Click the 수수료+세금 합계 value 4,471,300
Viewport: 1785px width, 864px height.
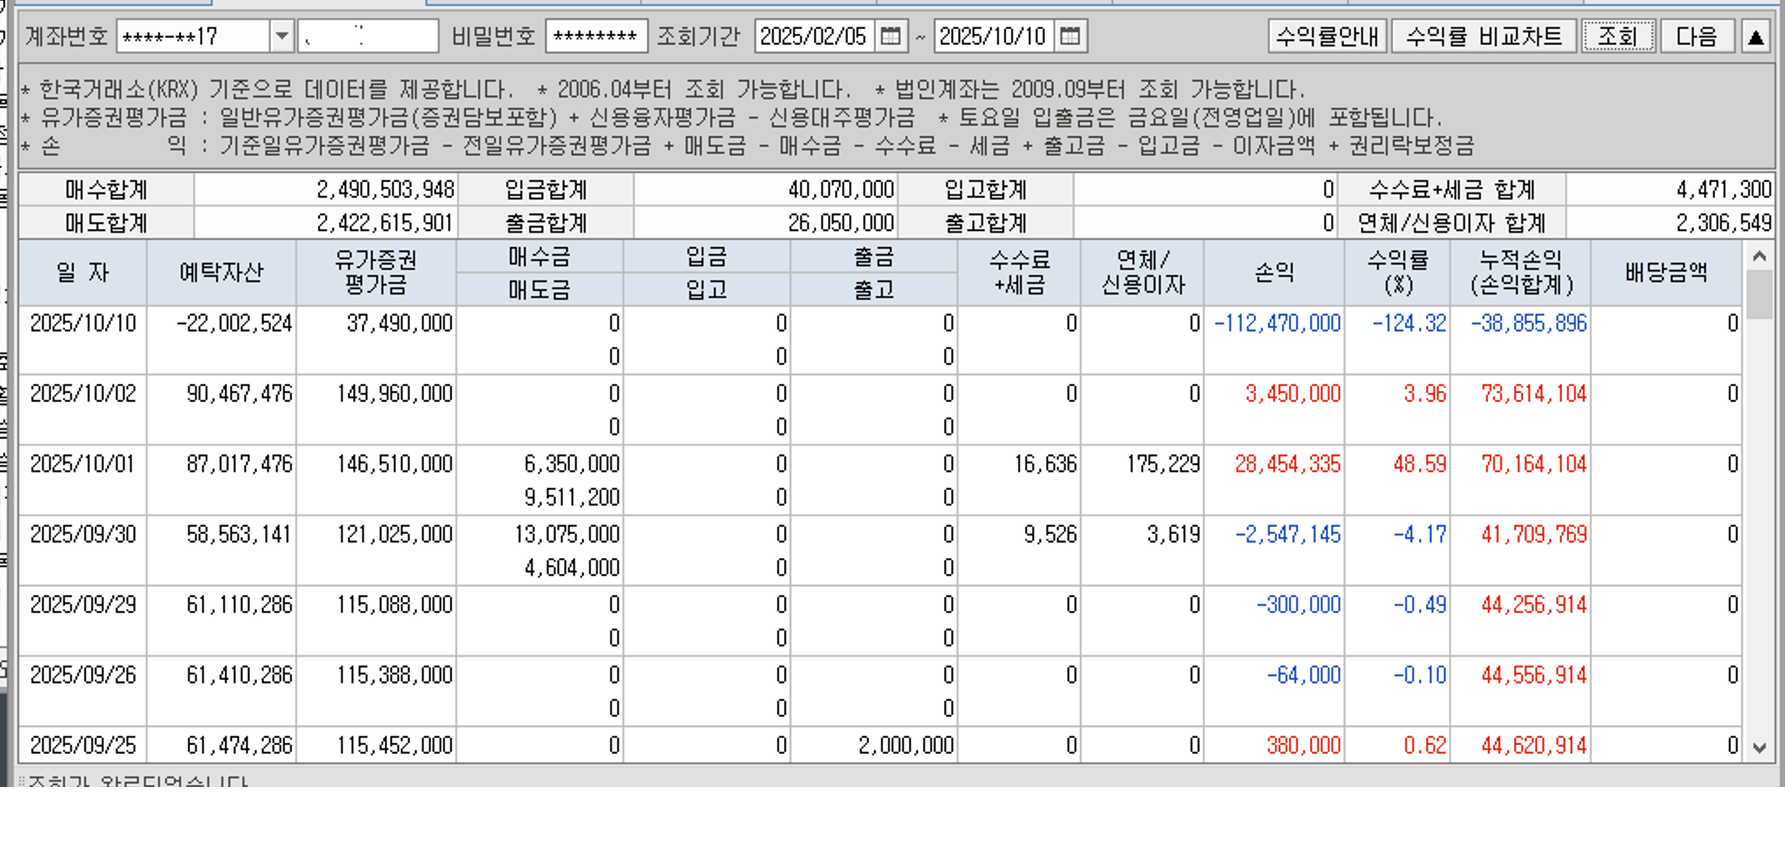pos(1724,190)
